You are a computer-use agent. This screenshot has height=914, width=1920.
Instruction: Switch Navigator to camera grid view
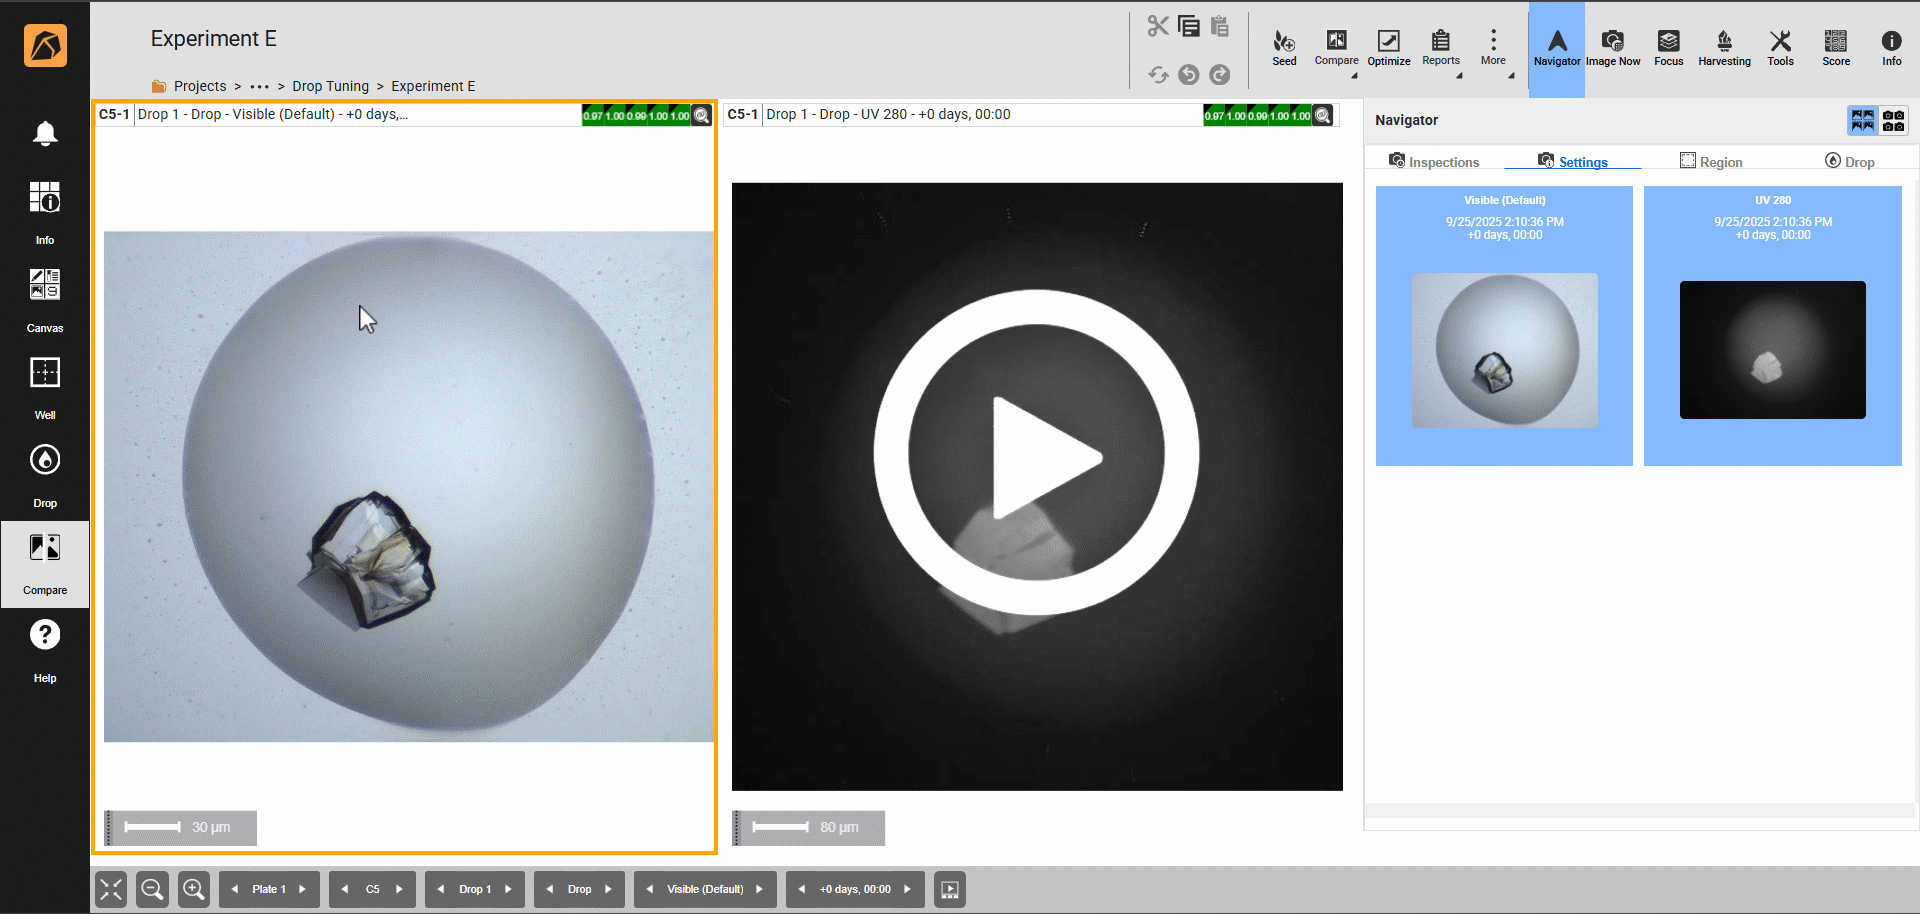1893,121
